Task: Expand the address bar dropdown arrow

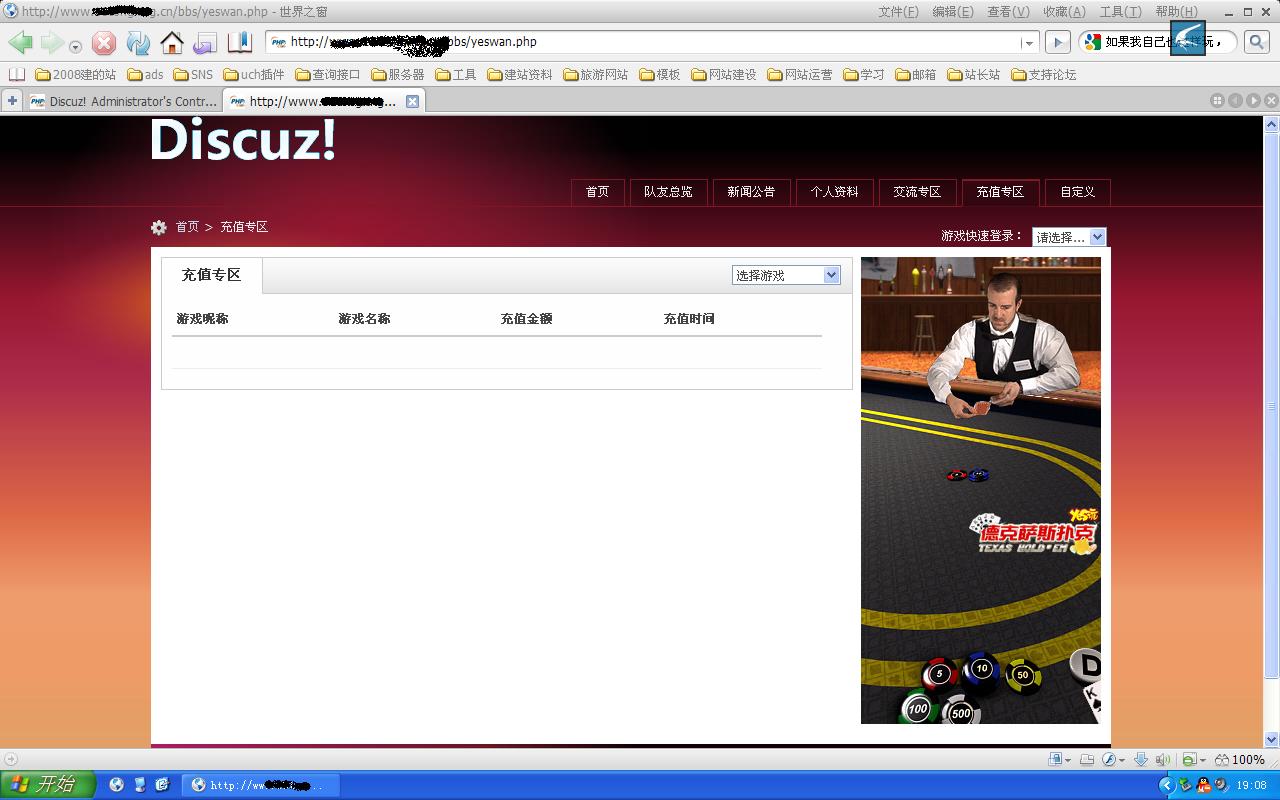Action: (1028, 43)
